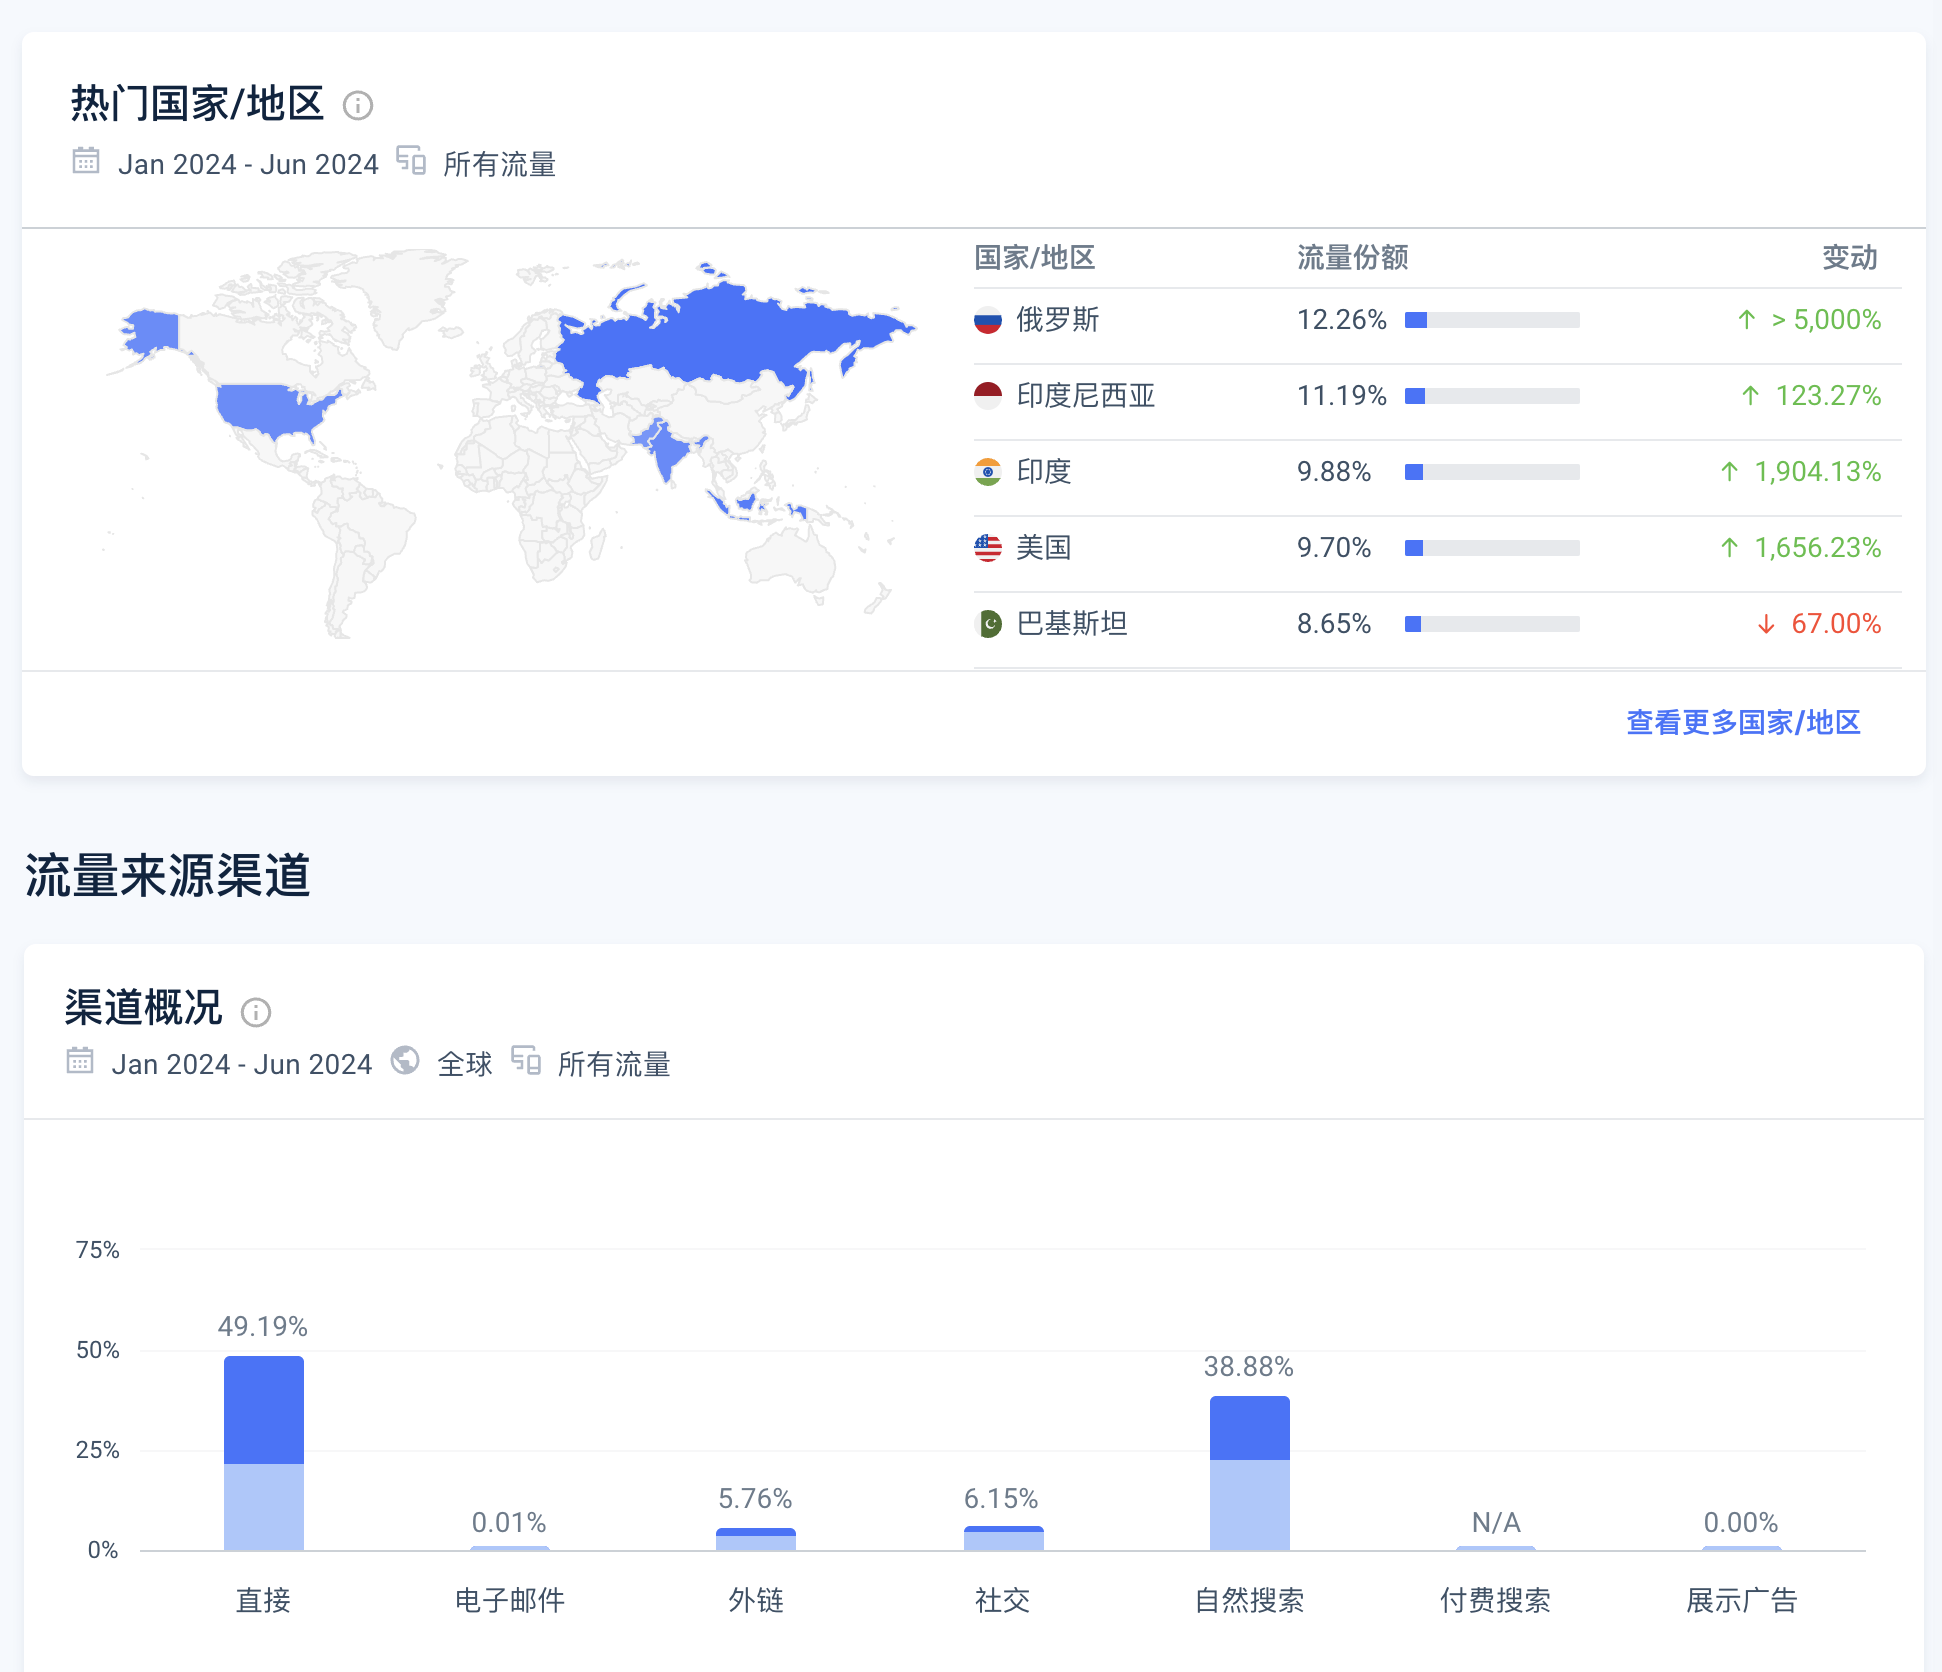Click 巴基斯坦 country name
This screenshot has height=1672, width=1942.
[x=1072, y=624]
